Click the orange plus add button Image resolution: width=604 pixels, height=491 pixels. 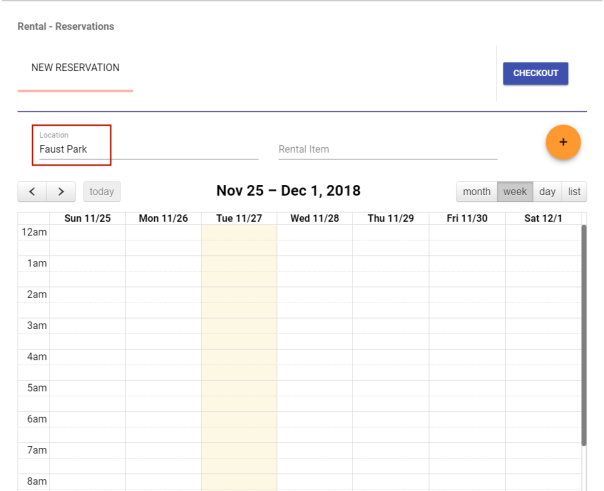pyautogui.click(x=563, y=142)
